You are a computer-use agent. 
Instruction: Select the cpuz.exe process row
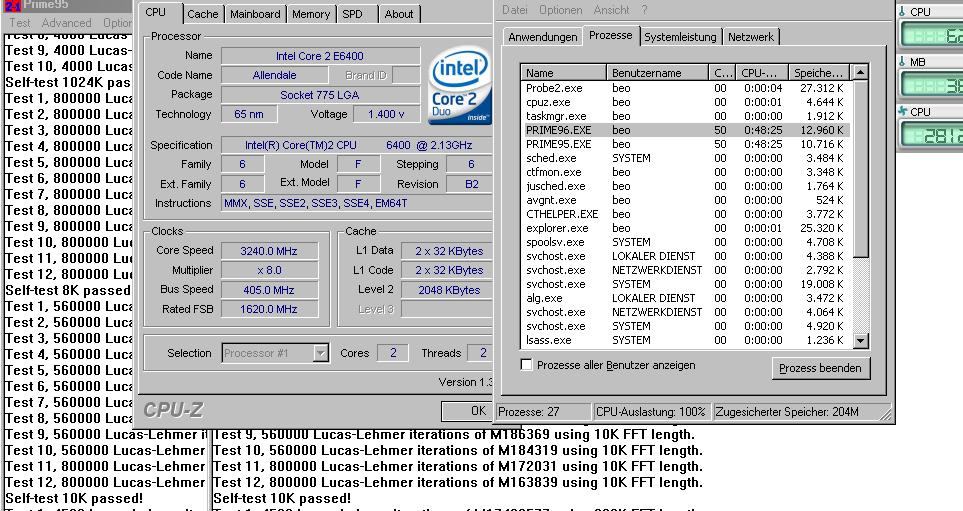coord(685,102)
